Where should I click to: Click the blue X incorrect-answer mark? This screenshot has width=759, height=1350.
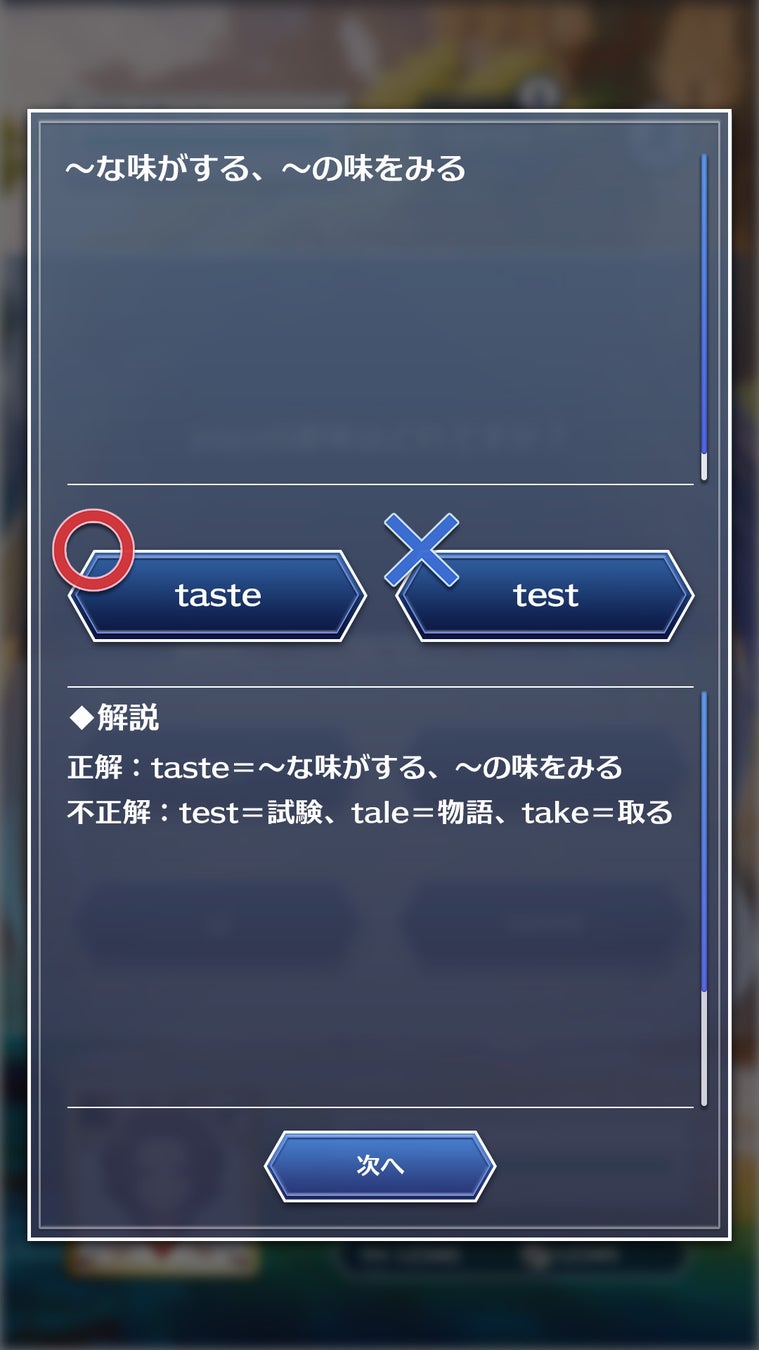(x=422, y=549)
